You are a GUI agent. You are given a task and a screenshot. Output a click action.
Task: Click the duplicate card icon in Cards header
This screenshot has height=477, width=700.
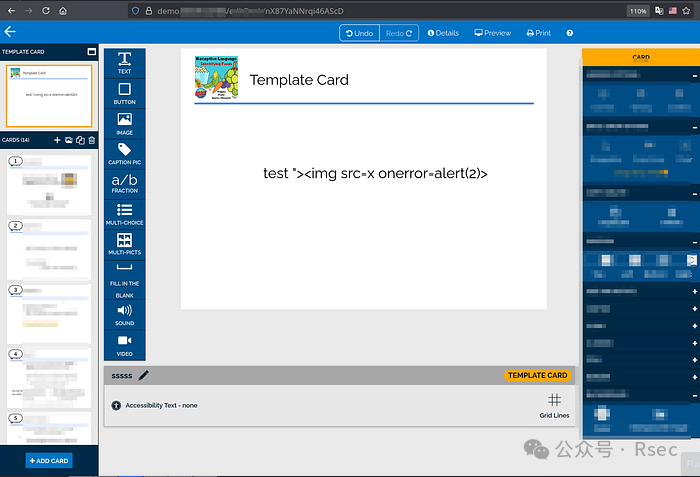coord(80,140)
